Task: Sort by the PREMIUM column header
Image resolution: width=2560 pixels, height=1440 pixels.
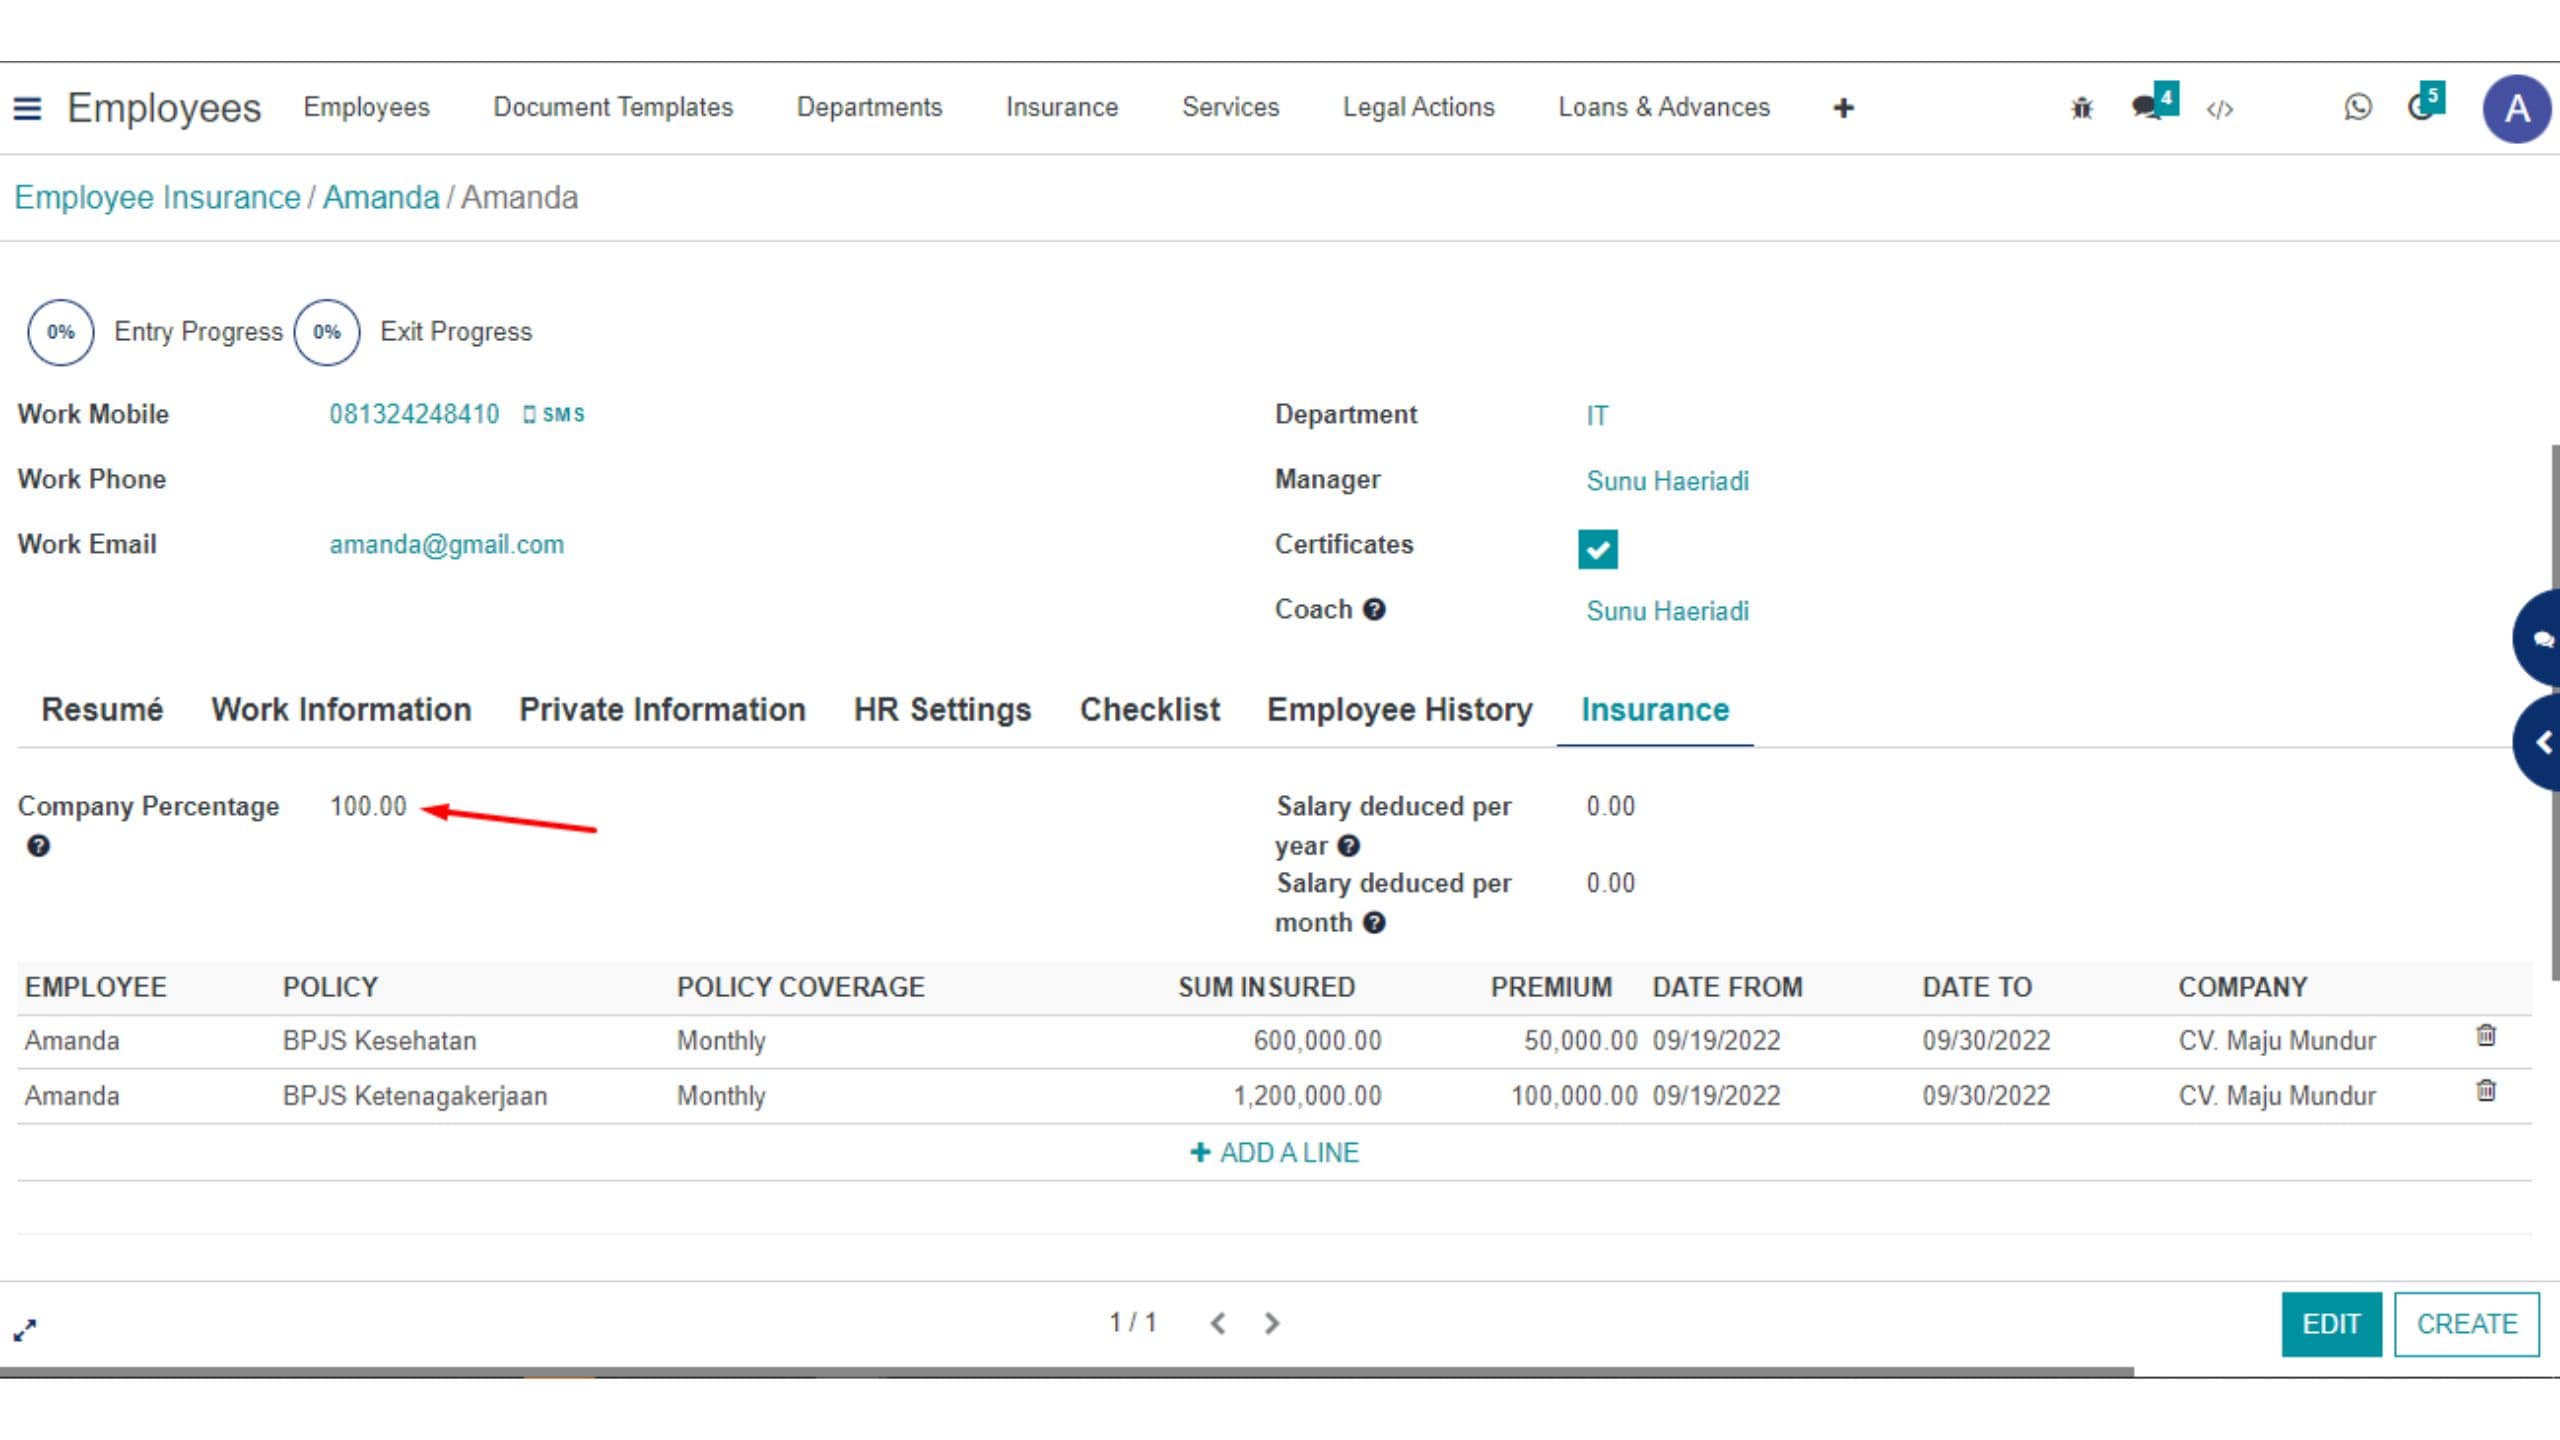Action: point(1551,987)
